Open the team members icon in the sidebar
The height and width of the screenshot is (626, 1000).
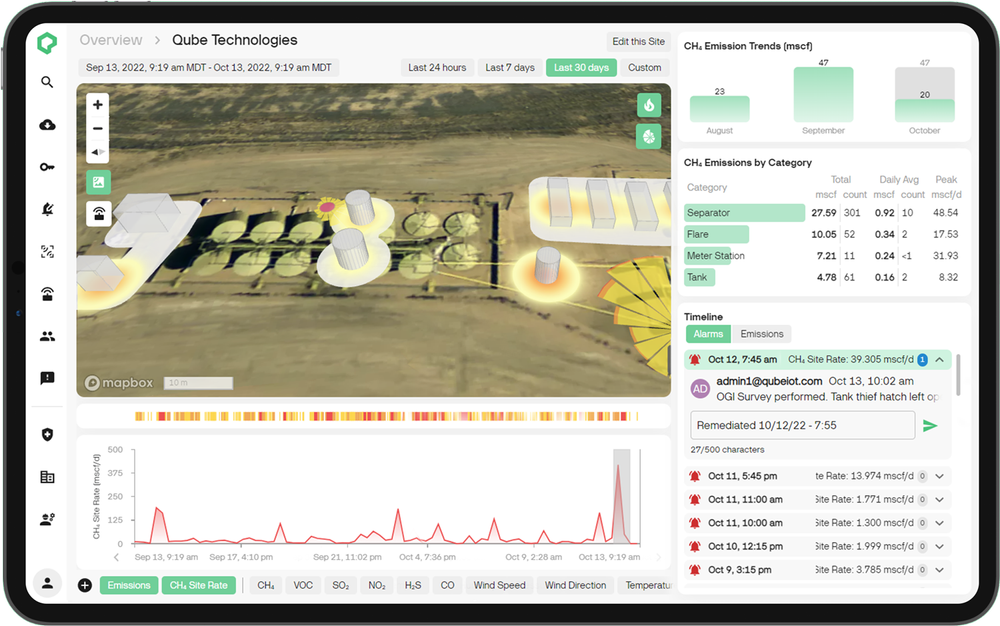click(x=46, y=335)
